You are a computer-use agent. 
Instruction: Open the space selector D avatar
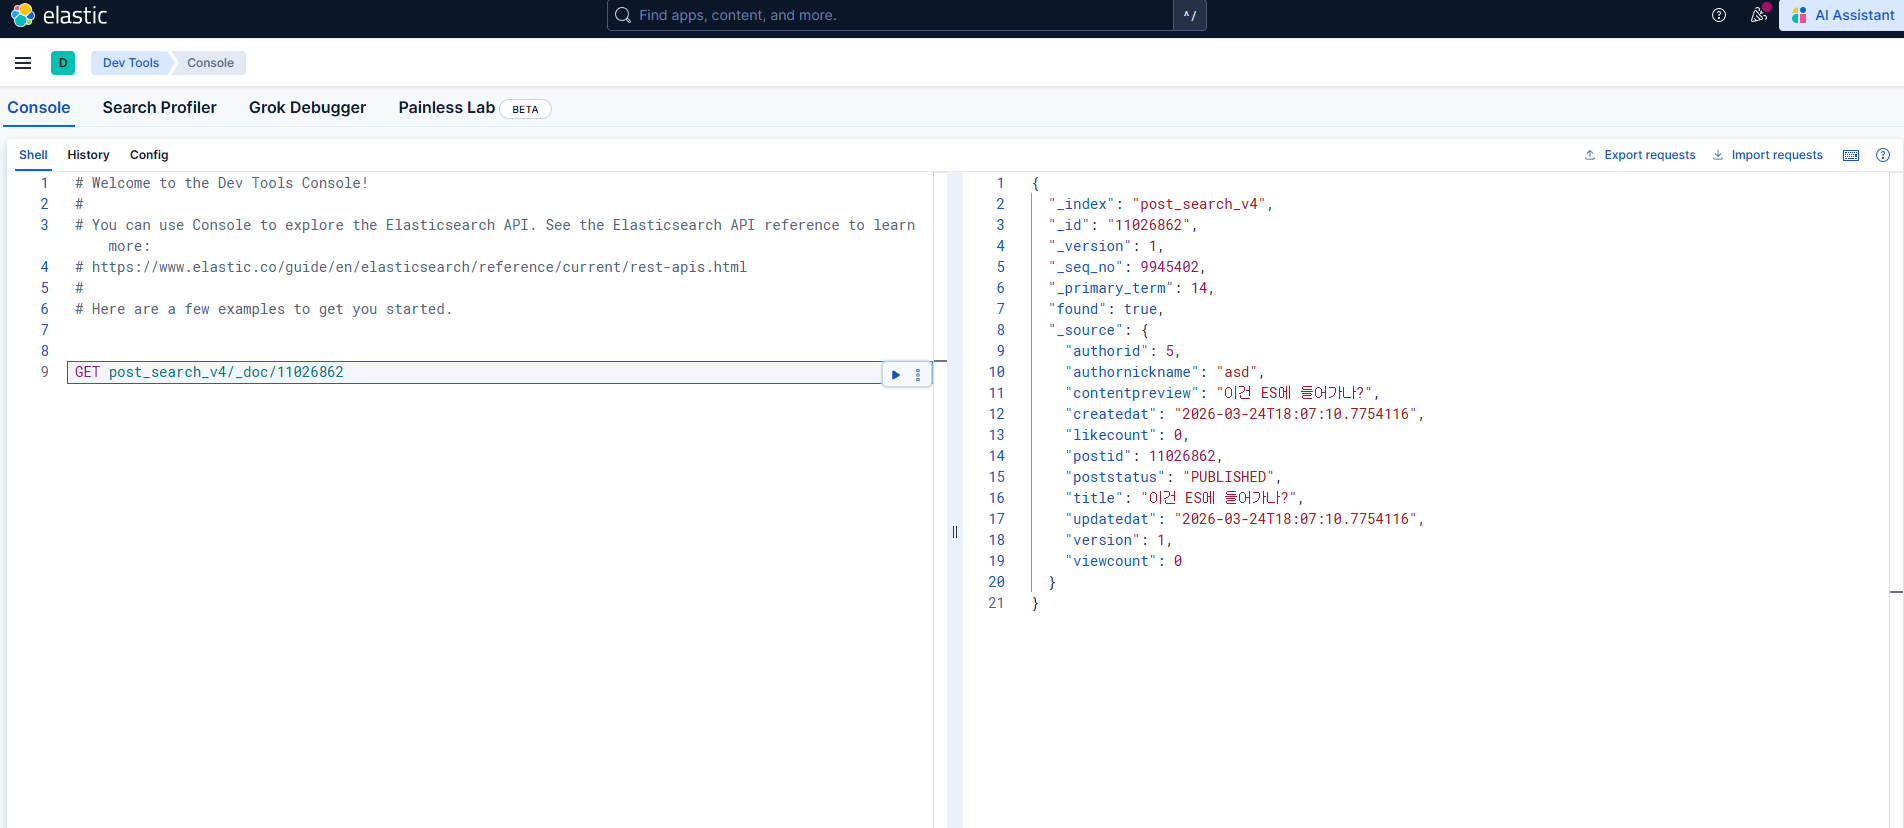63,63
